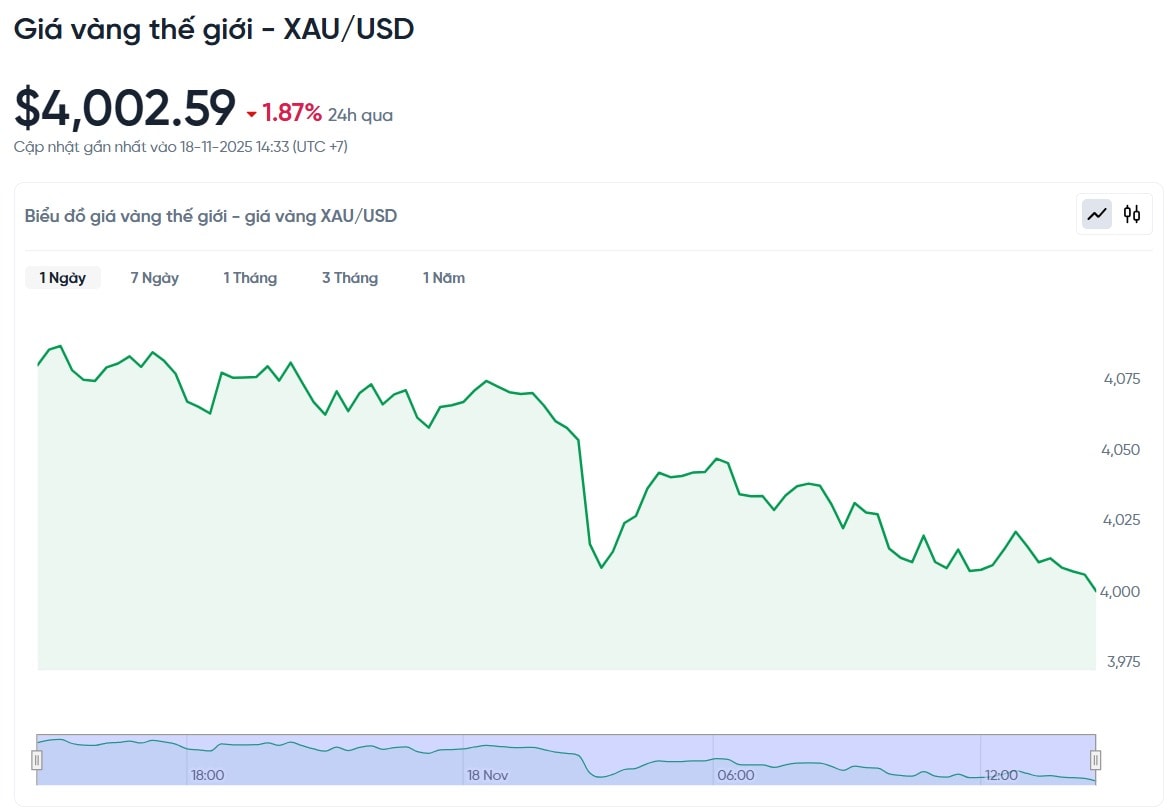Click the last update timestamp text
The image size is (1171, 810).
tap(181, 147)
